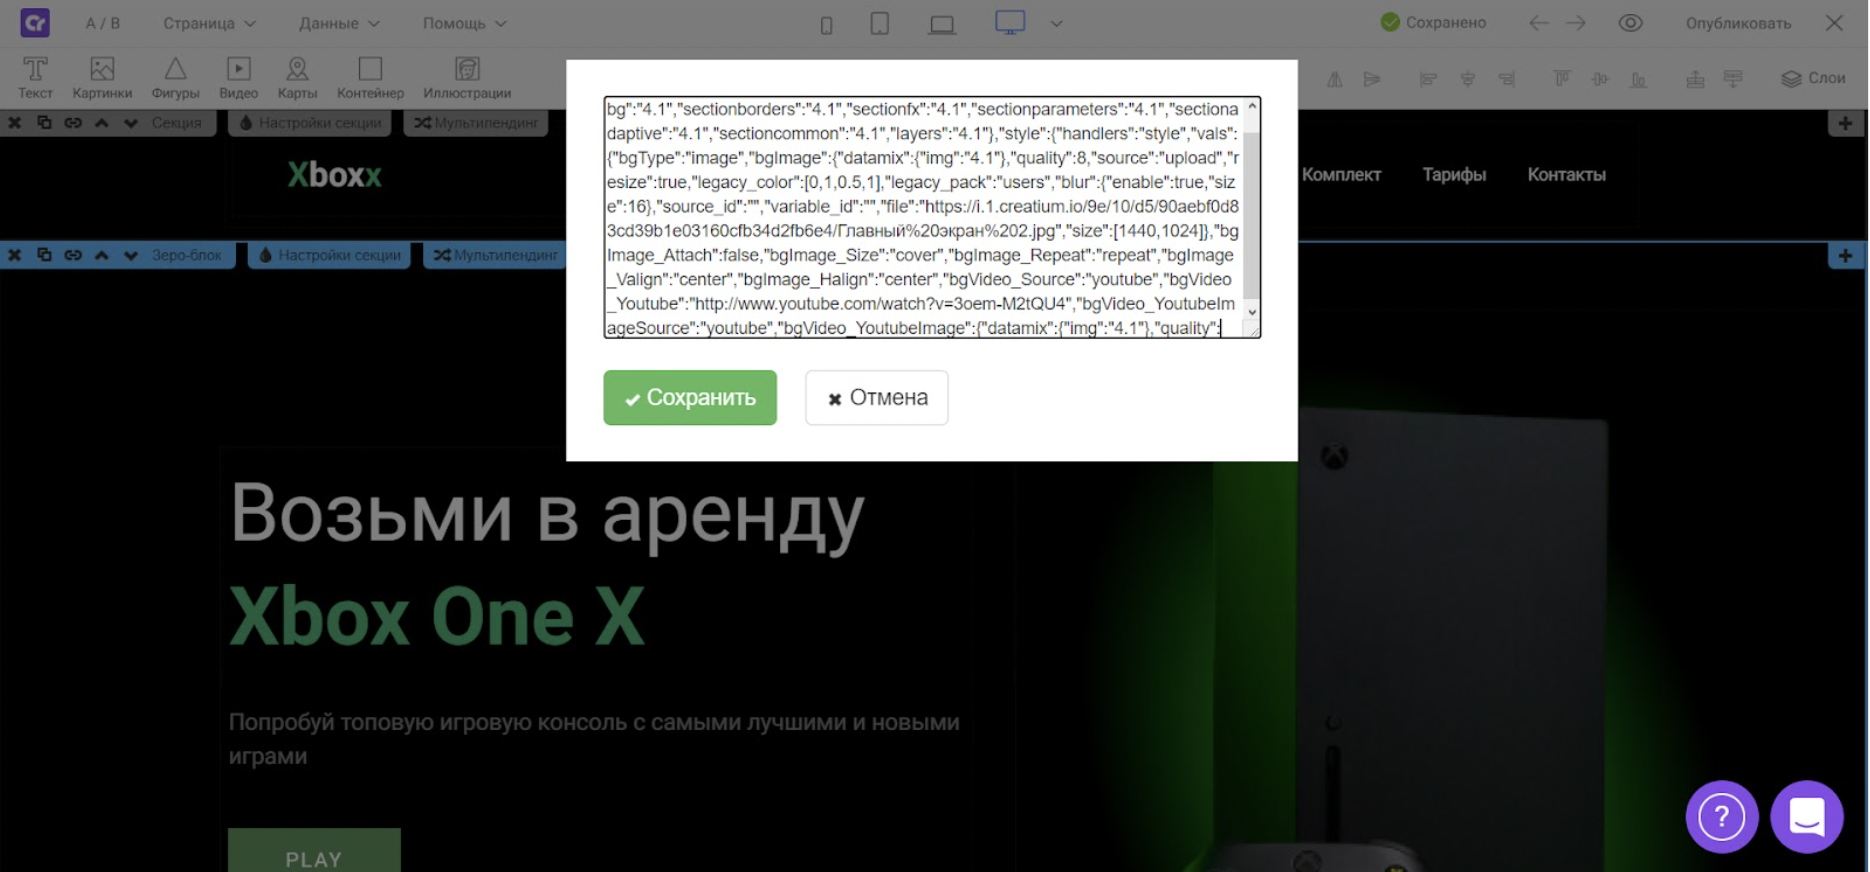Redo with the right arrow
The height and width of the screenshot is (872, 1870).
(x=1576, y=23)
